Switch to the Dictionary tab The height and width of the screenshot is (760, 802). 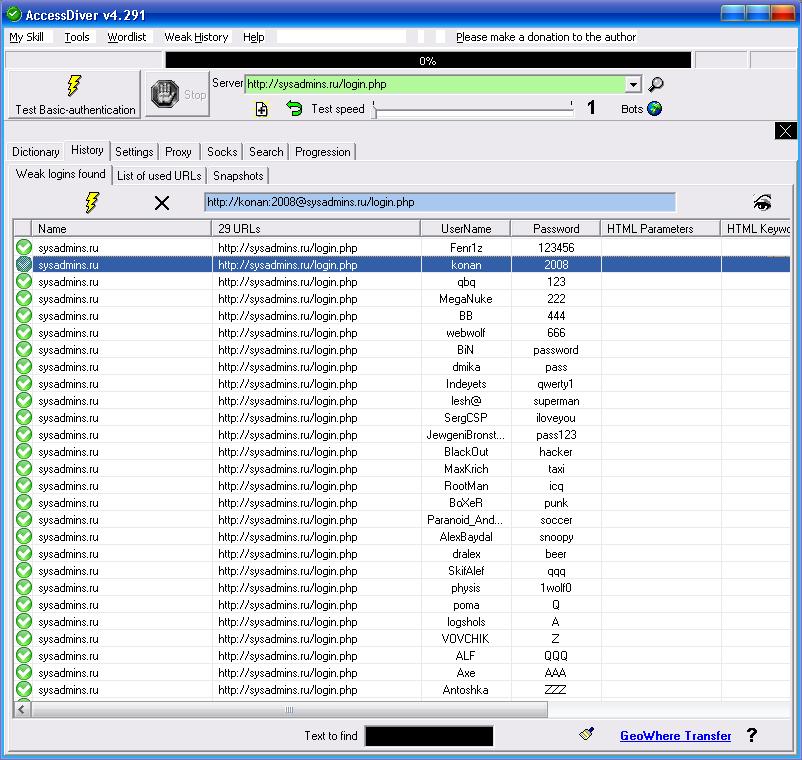pos(36,152)
